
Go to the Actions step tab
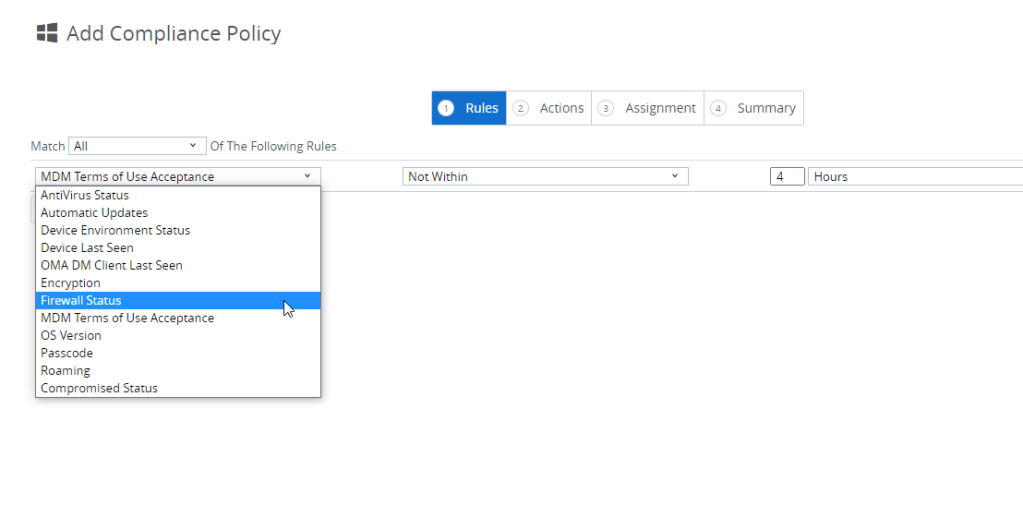[549, 108]
